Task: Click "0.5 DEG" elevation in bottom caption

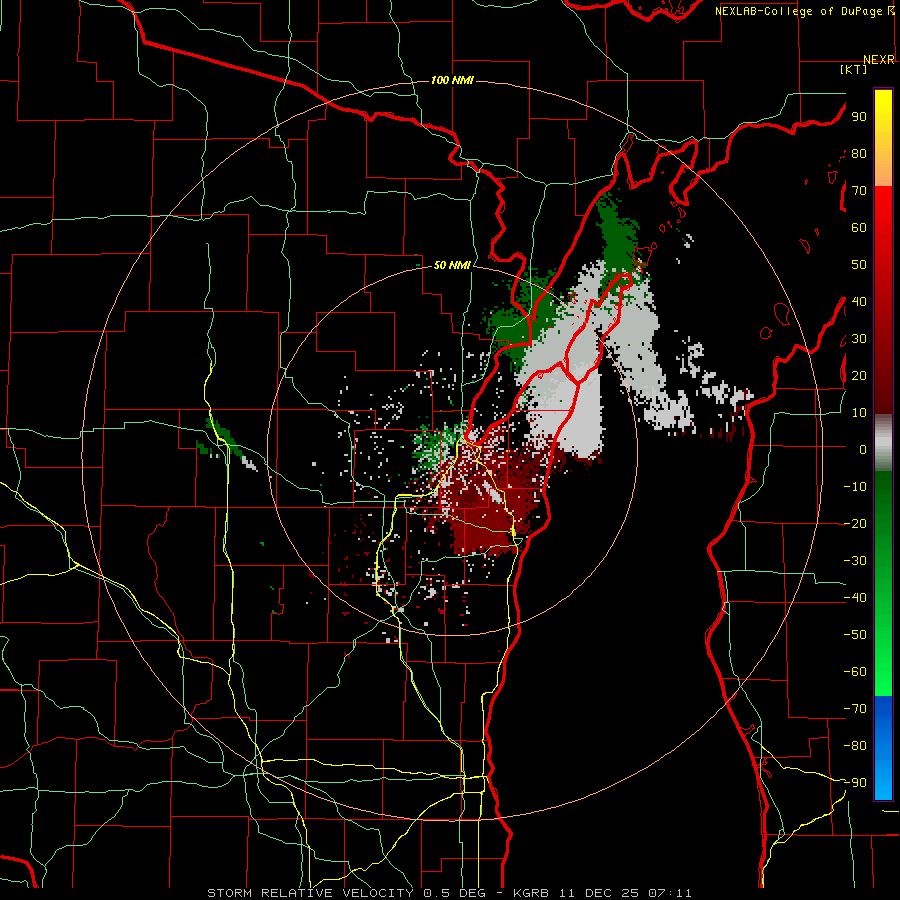Action: [x=455, y=893]
